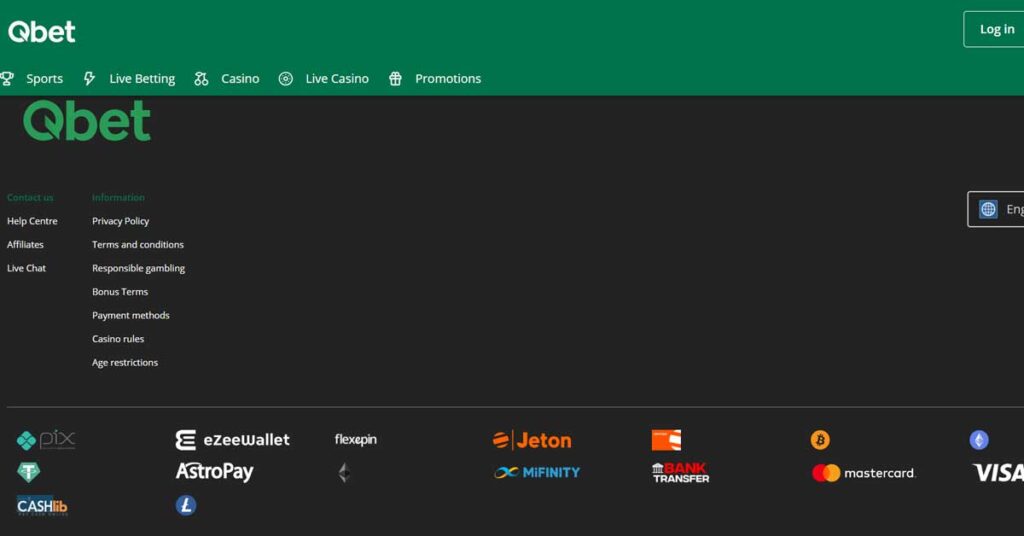Click the eZeeWallet payment logo
The height and width of the screenshot is (536, 1024).
pos(232,440)
